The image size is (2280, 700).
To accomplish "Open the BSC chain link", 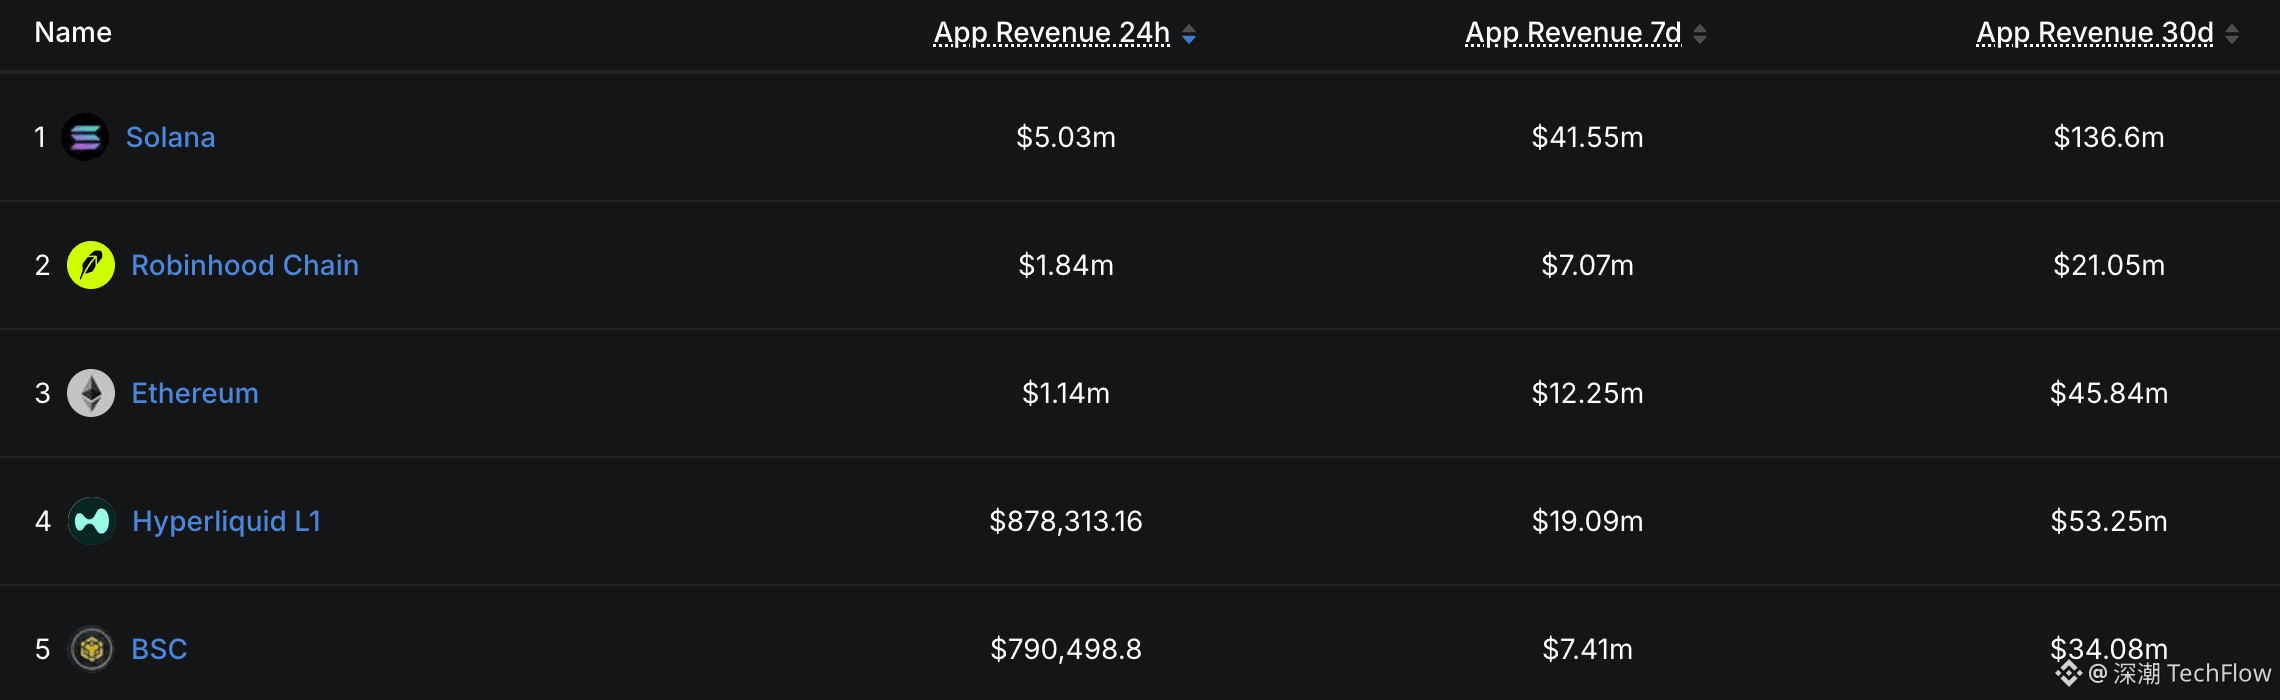I will (x=160, y=649).
